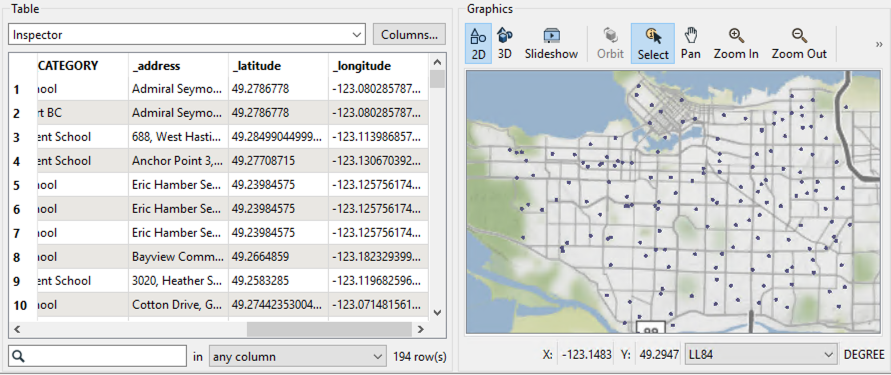Click address cell '688, West Hasti...'

pyautogui.click(x=178, y=137)
